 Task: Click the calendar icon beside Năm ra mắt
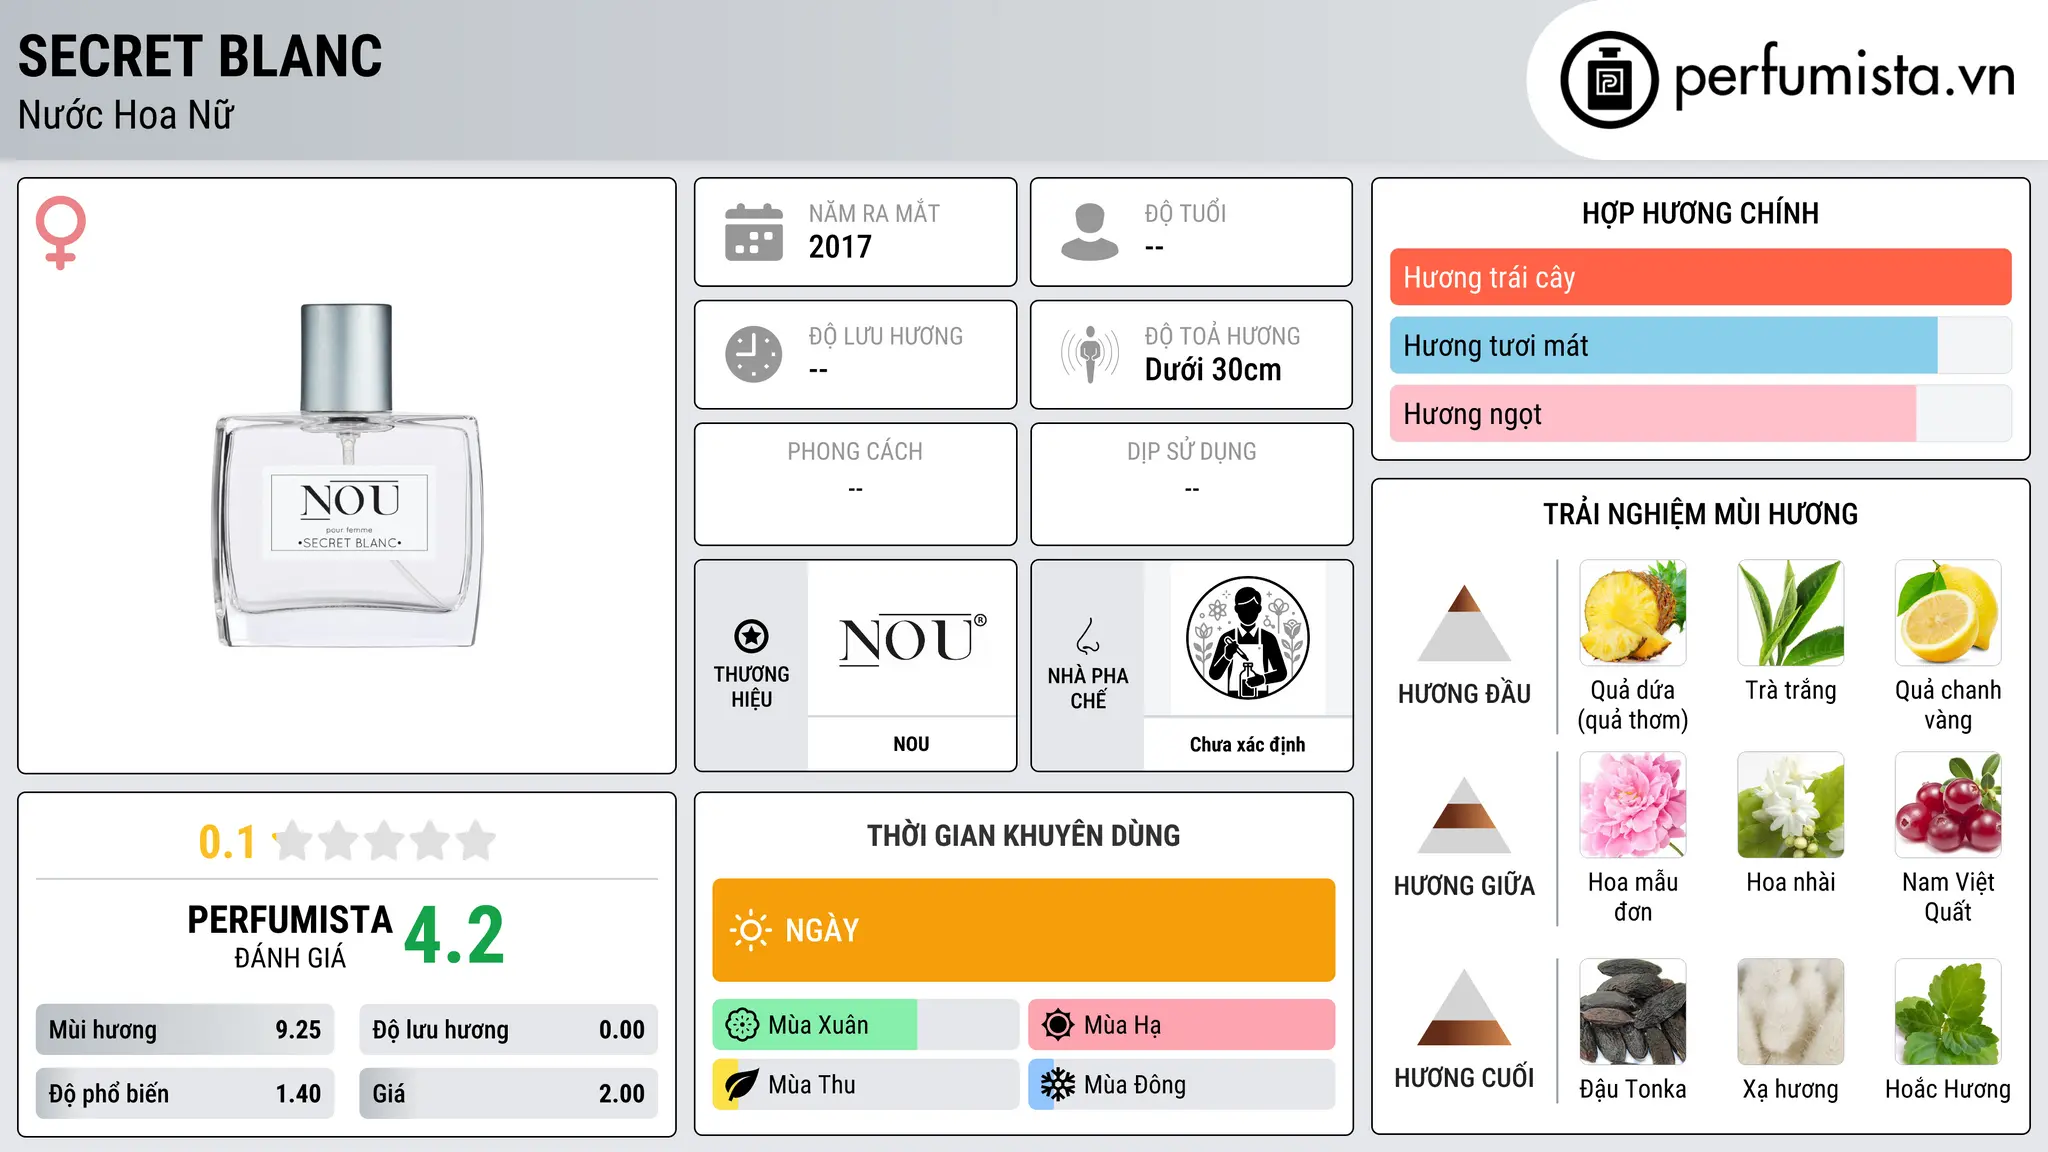click(754, 232)
